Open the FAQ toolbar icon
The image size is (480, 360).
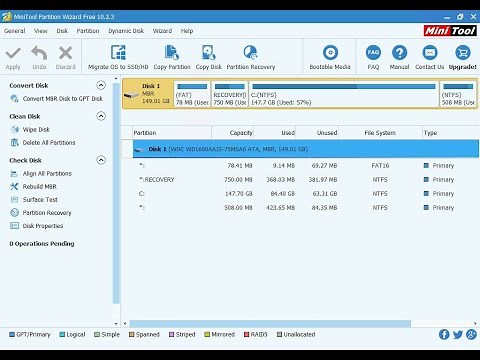point(373,53)
